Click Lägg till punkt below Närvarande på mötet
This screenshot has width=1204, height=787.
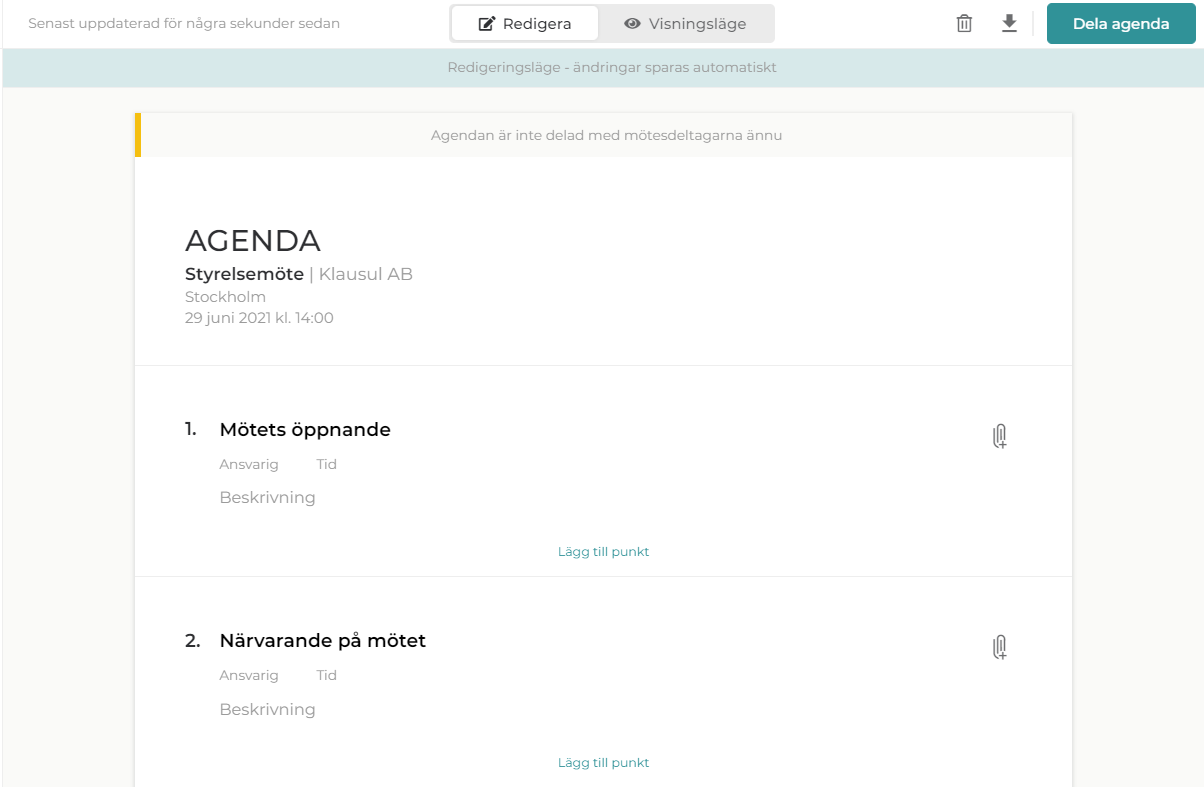pyautogui.click(x=603, y=762)
